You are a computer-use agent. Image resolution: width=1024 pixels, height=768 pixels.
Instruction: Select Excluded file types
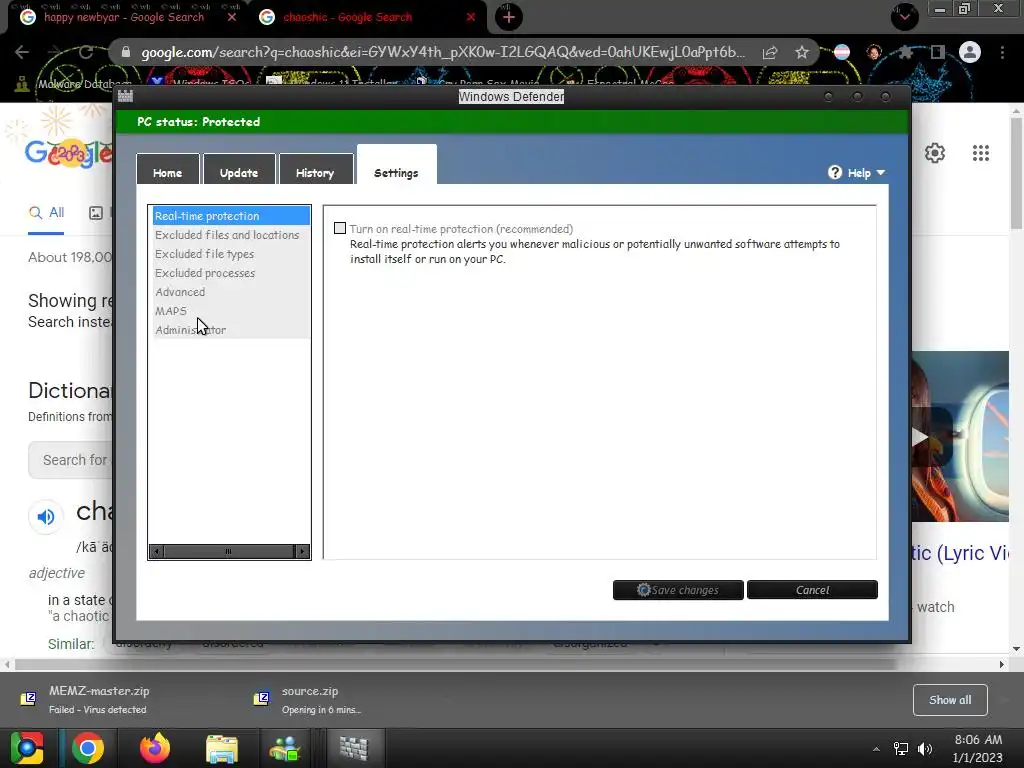tap(231, 253)
